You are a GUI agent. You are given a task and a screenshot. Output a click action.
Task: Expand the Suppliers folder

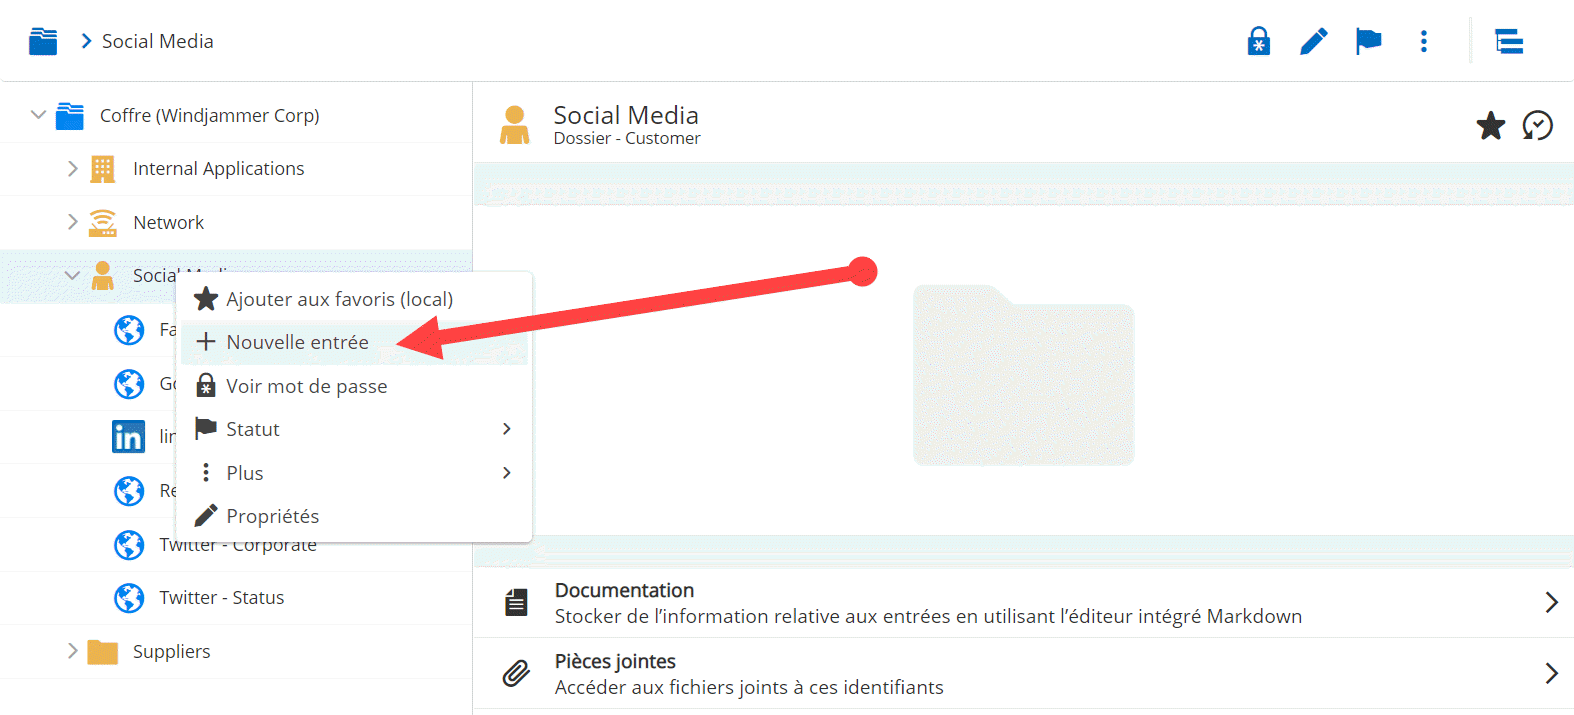click(72, 651)
